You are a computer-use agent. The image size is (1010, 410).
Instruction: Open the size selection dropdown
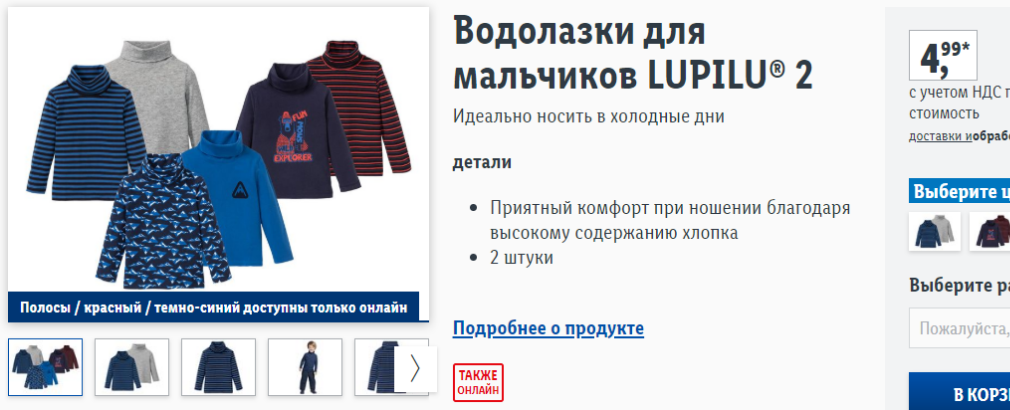pyautogui.click(x=960, y=328)
